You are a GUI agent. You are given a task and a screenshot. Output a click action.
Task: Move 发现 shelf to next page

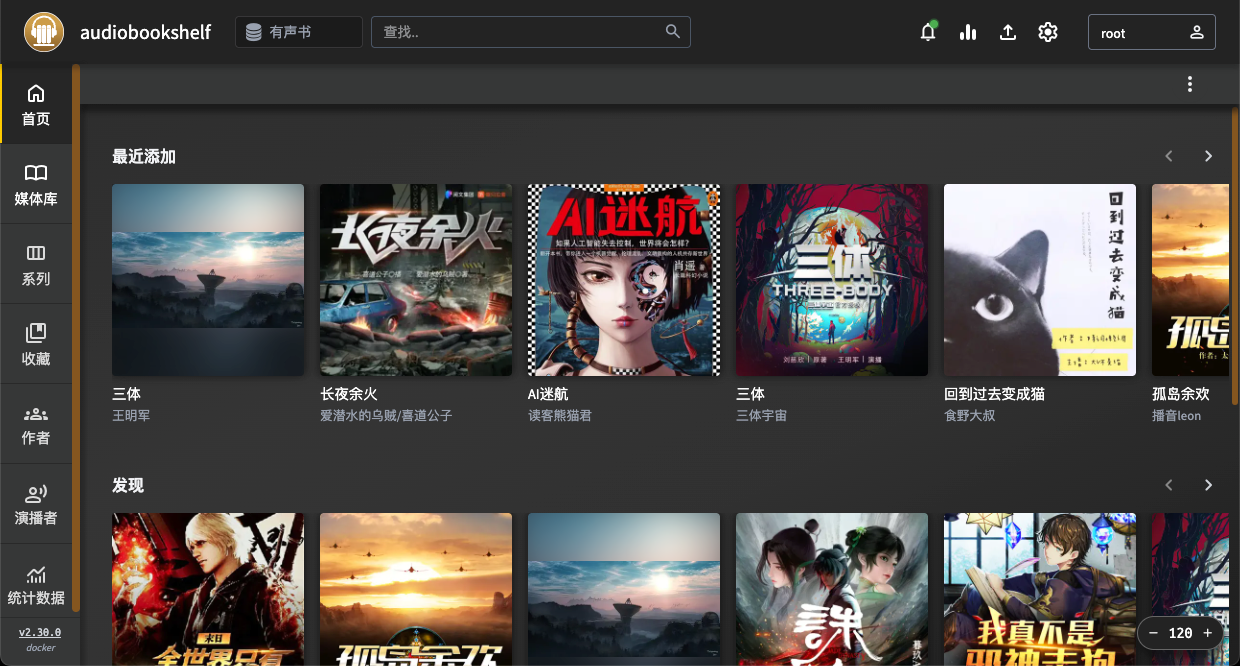pyautogui.click(x=1208, y=485)
